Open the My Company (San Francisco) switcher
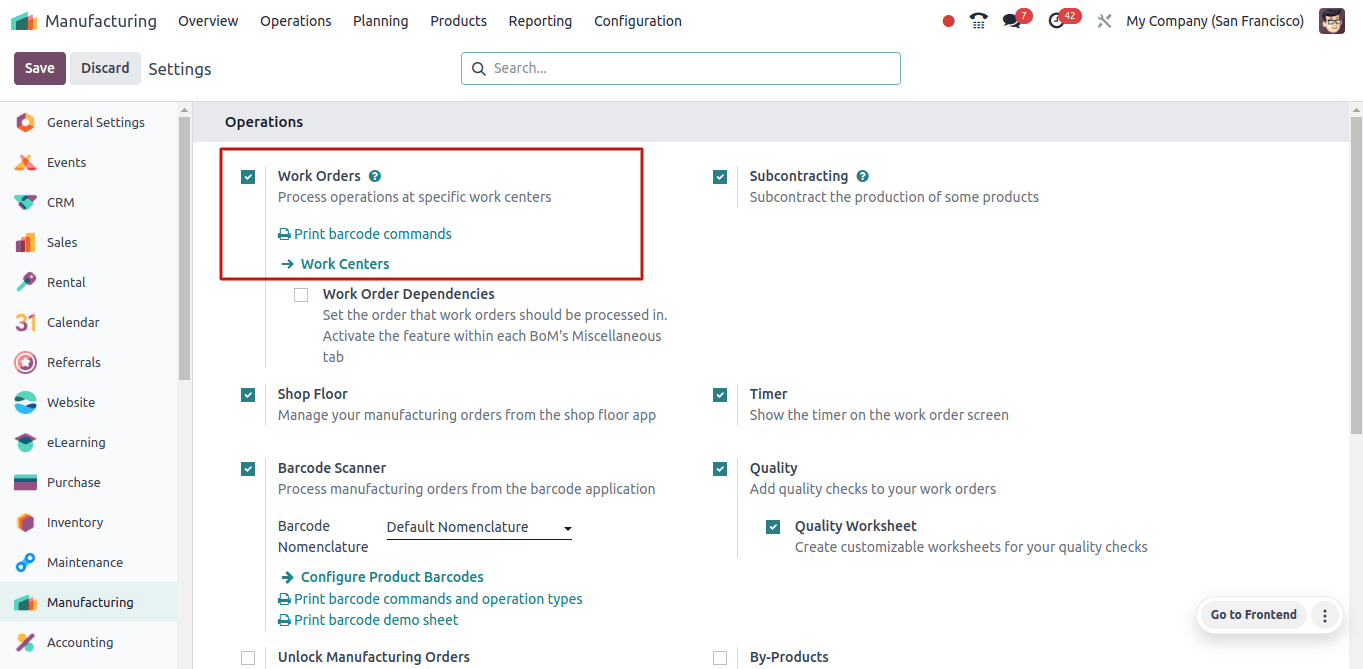The height and width of the screenshot is (669, 1363). click(x=1215, y=21)
